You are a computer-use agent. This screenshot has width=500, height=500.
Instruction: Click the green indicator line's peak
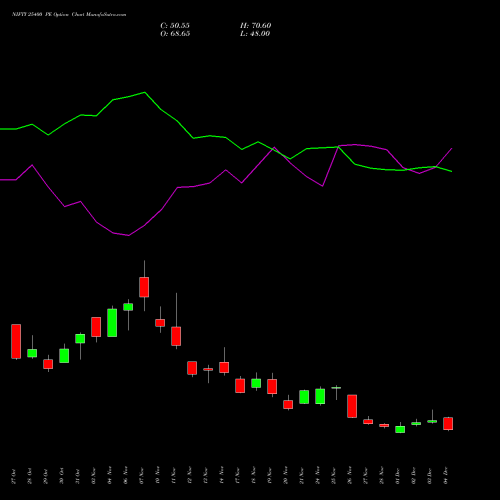point(144,92)
